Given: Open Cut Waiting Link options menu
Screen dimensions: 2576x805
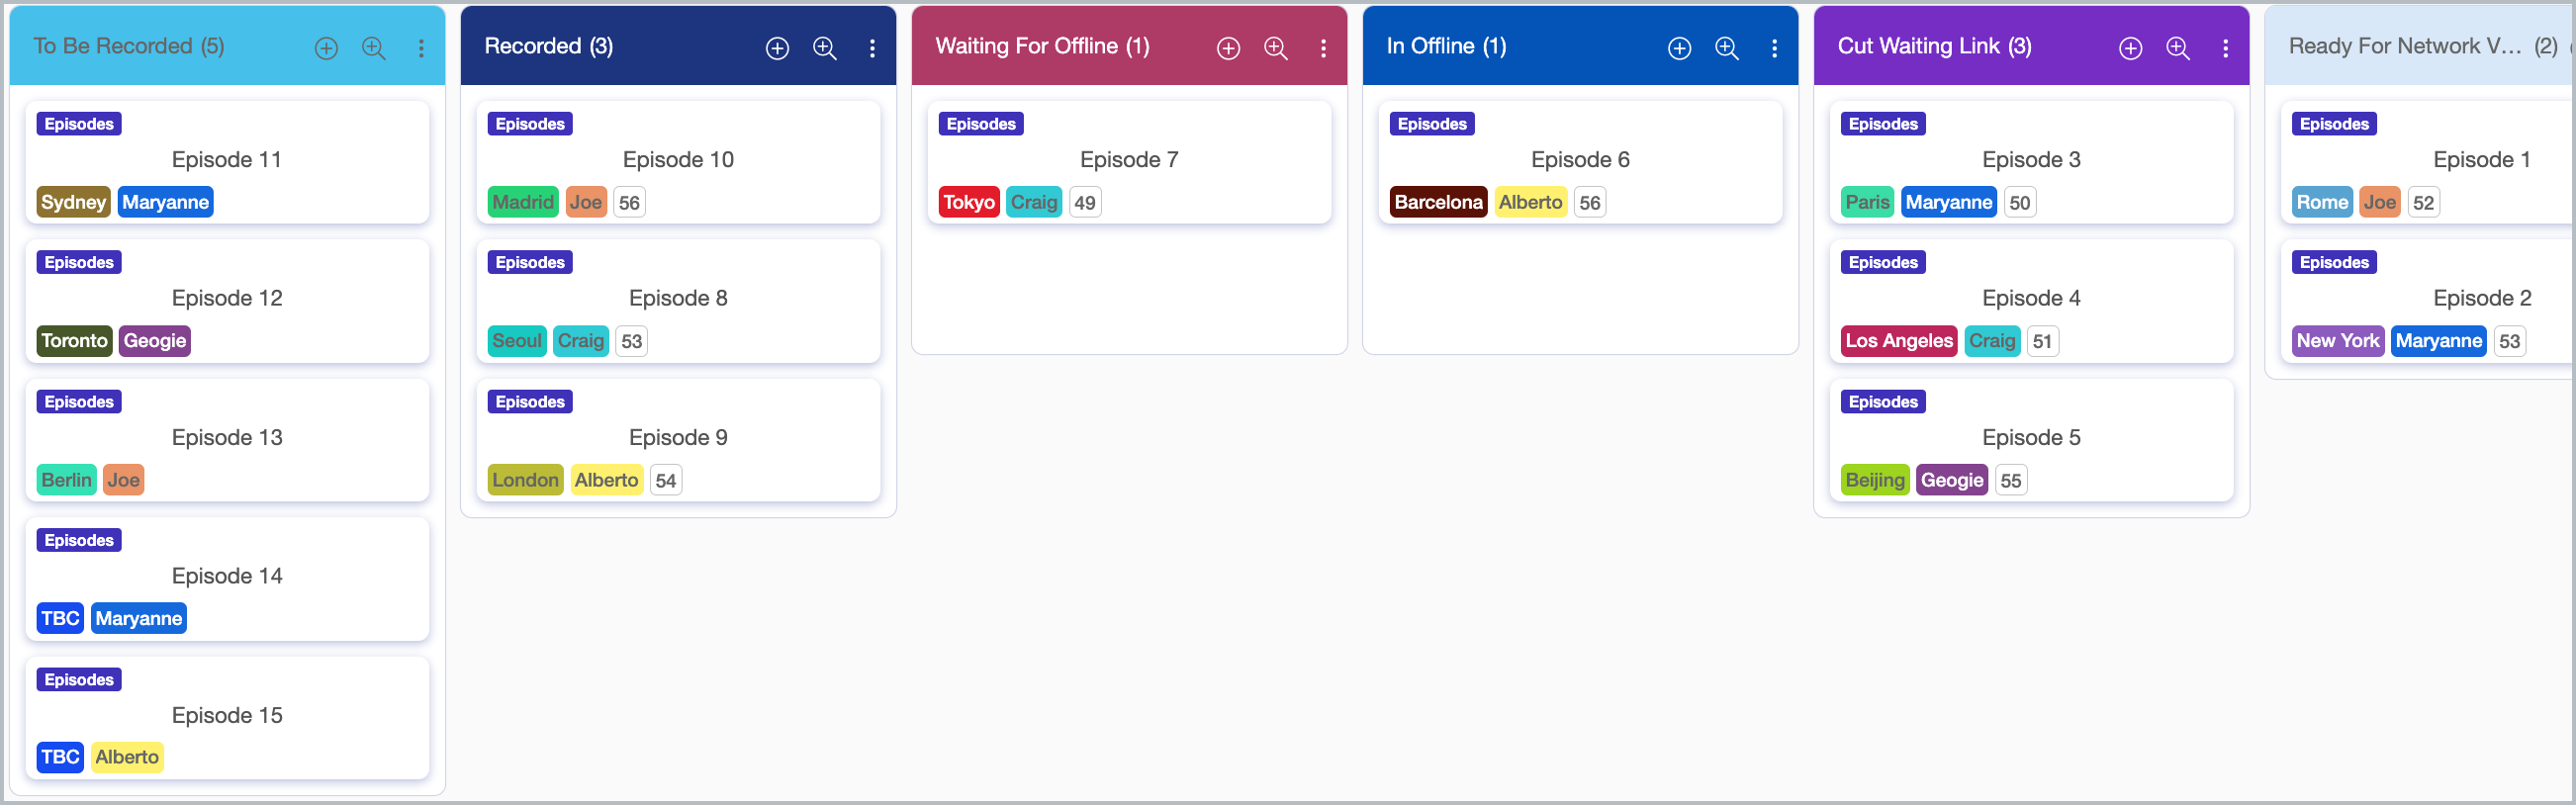Looking at the screenshot, I should point(2225,48).
